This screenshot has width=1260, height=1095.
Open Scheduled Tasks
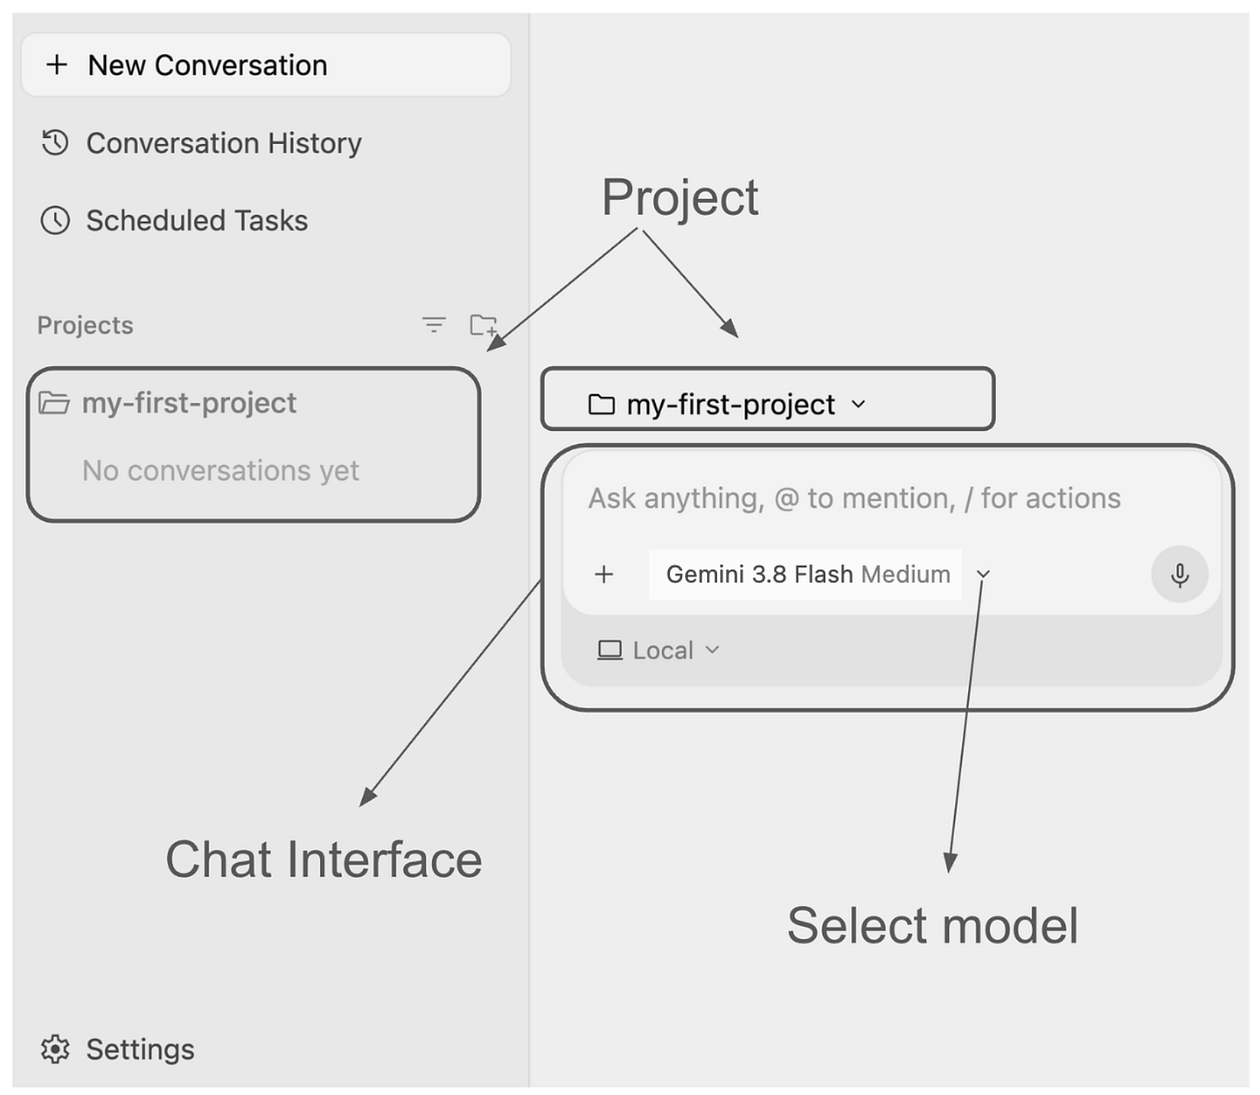click(174, 220)
